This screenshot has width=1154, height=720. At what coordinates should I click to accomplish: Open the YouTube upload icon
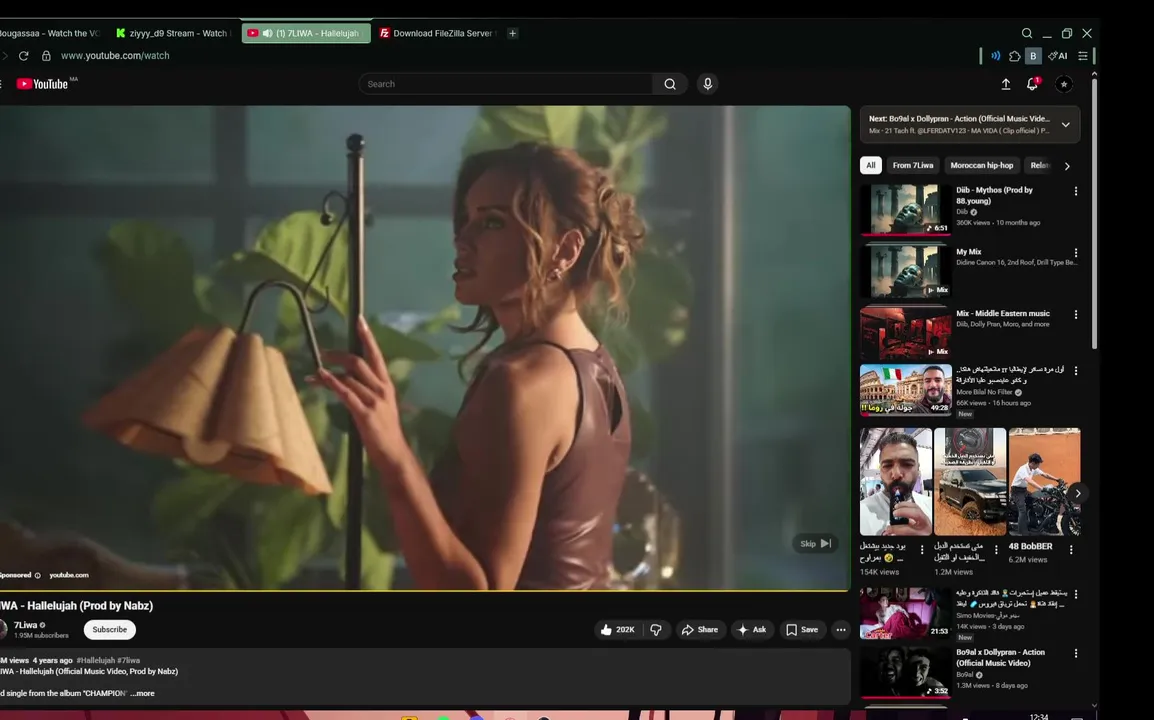[1005, 85]
